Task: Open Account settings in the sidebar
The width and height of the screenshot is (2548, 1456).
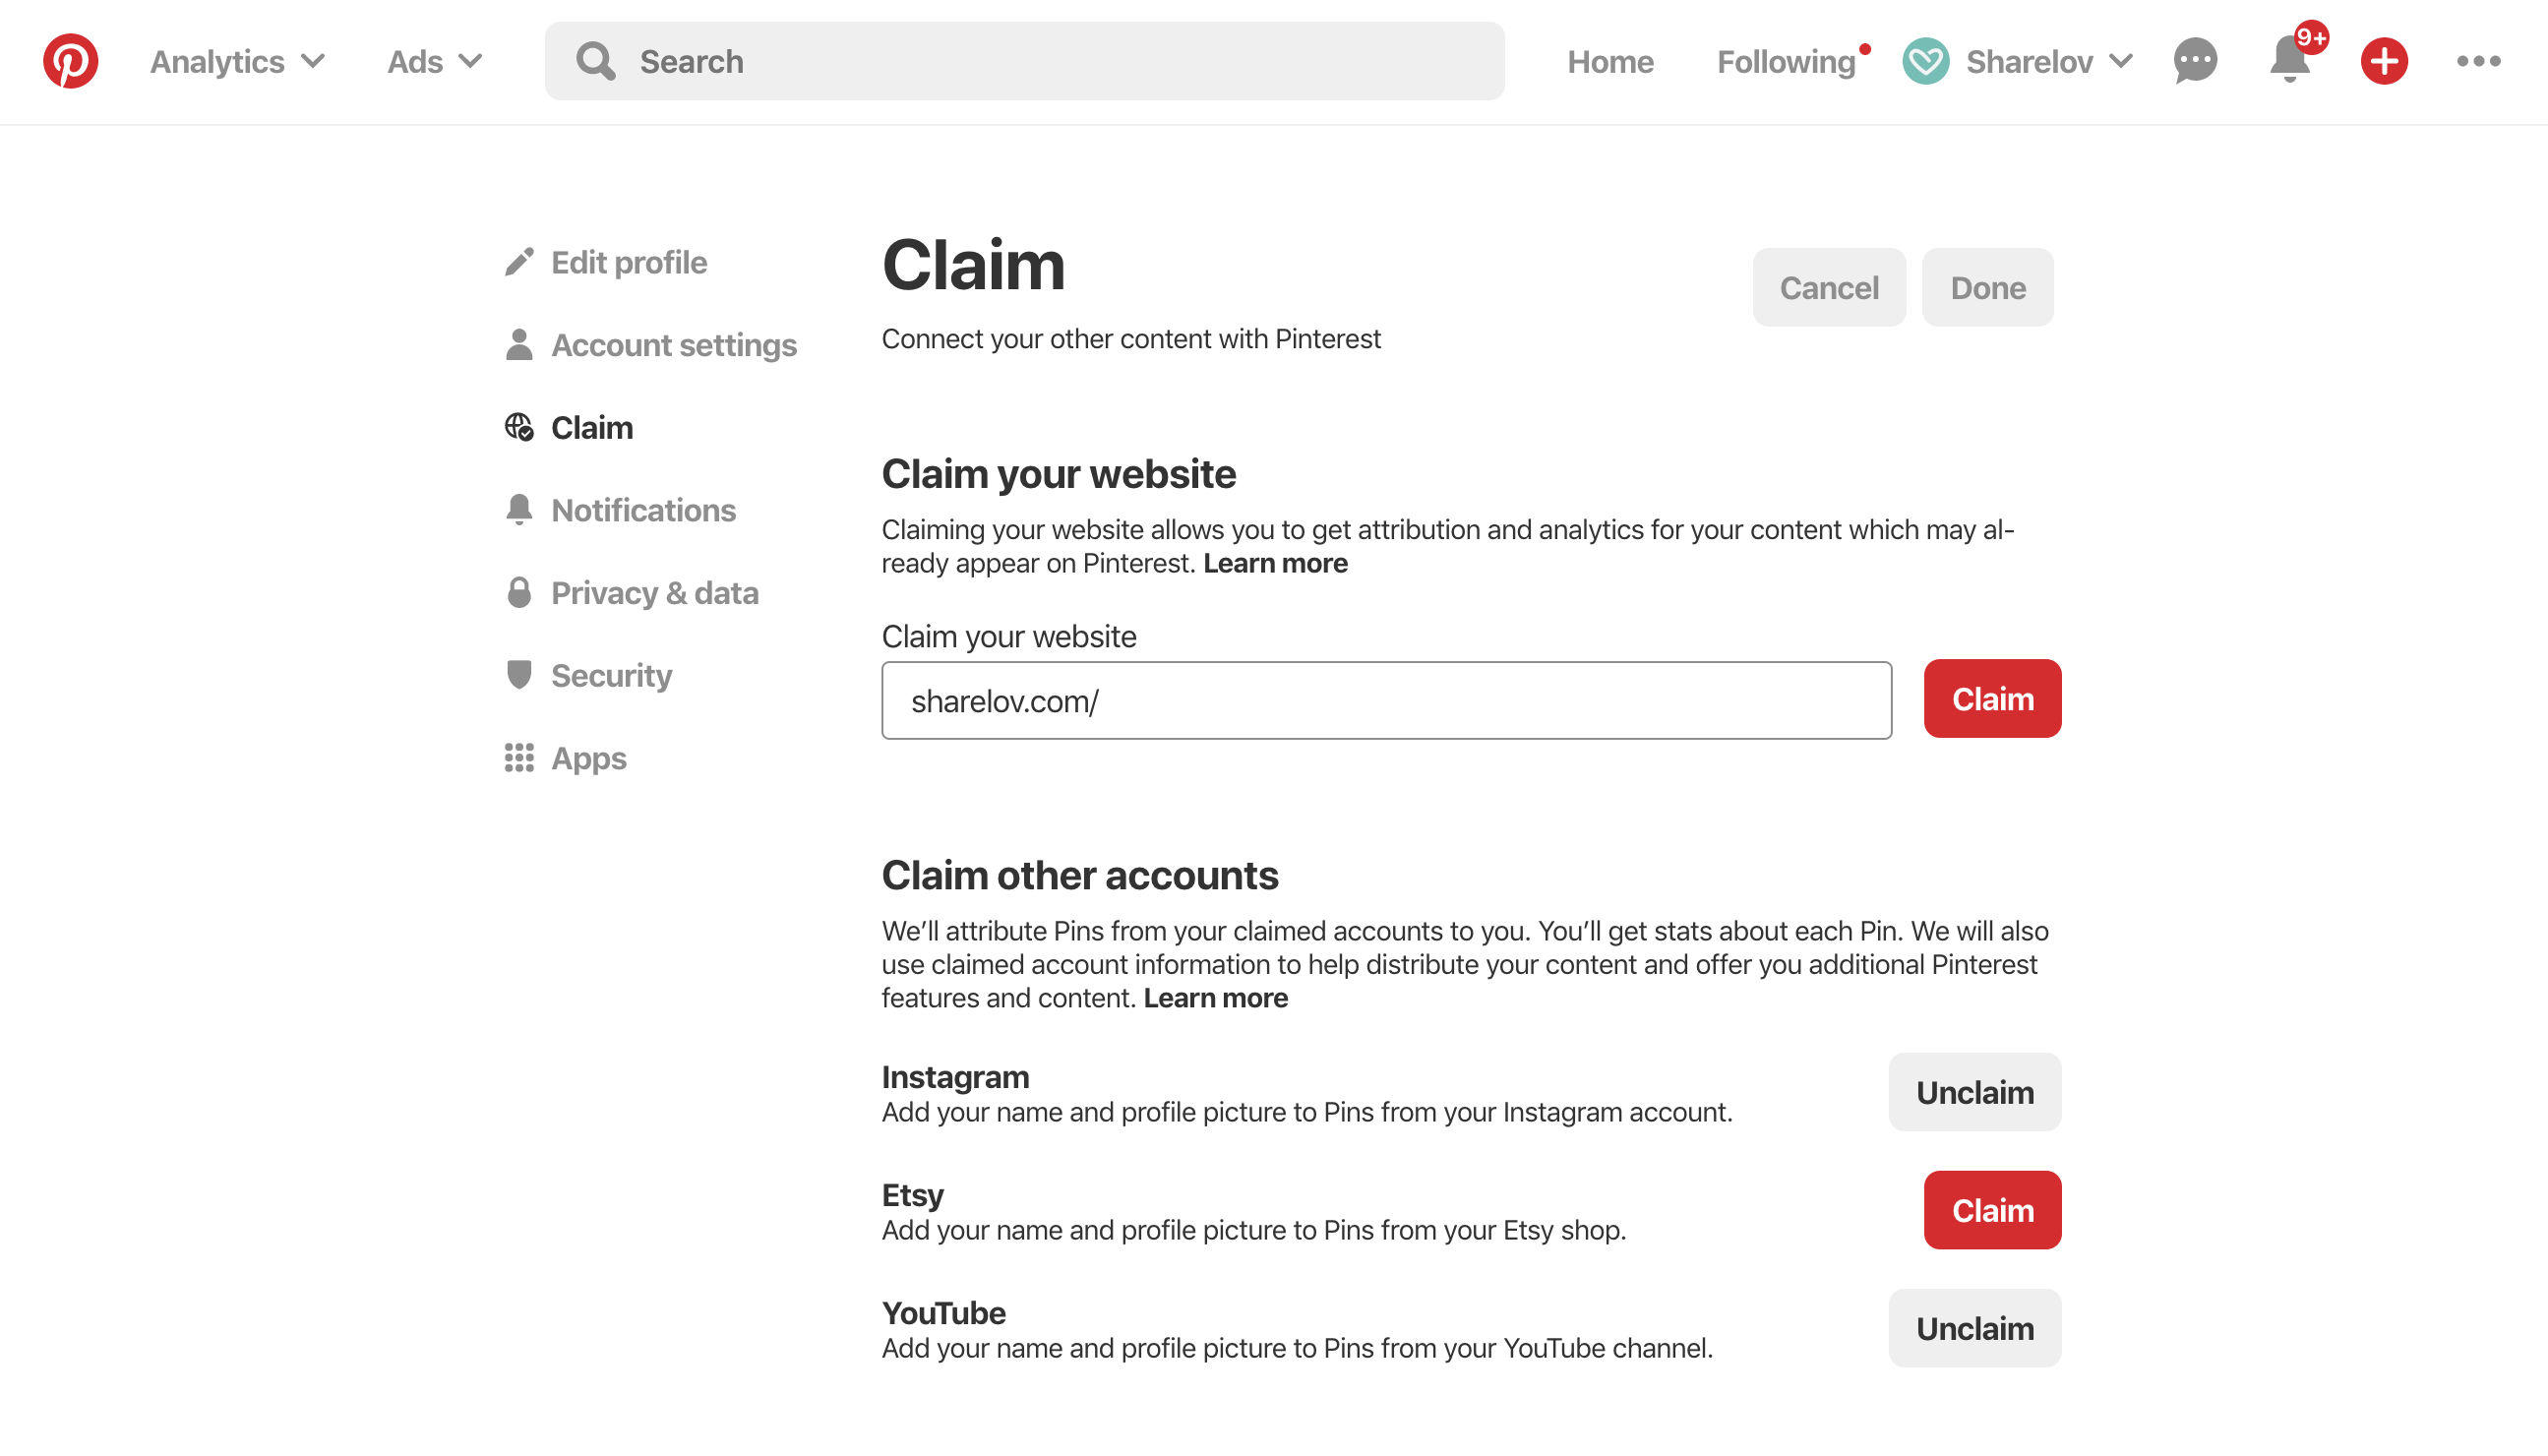Action: coord(674,345)
